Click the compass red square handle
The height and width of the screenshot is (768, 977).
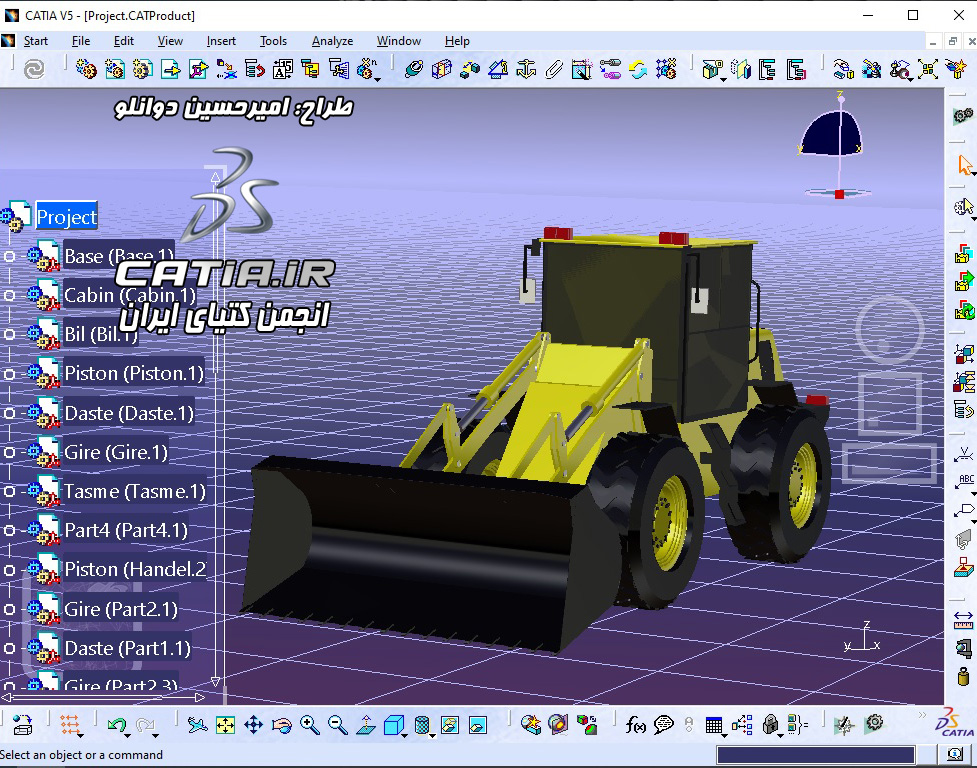pos(839,194)
